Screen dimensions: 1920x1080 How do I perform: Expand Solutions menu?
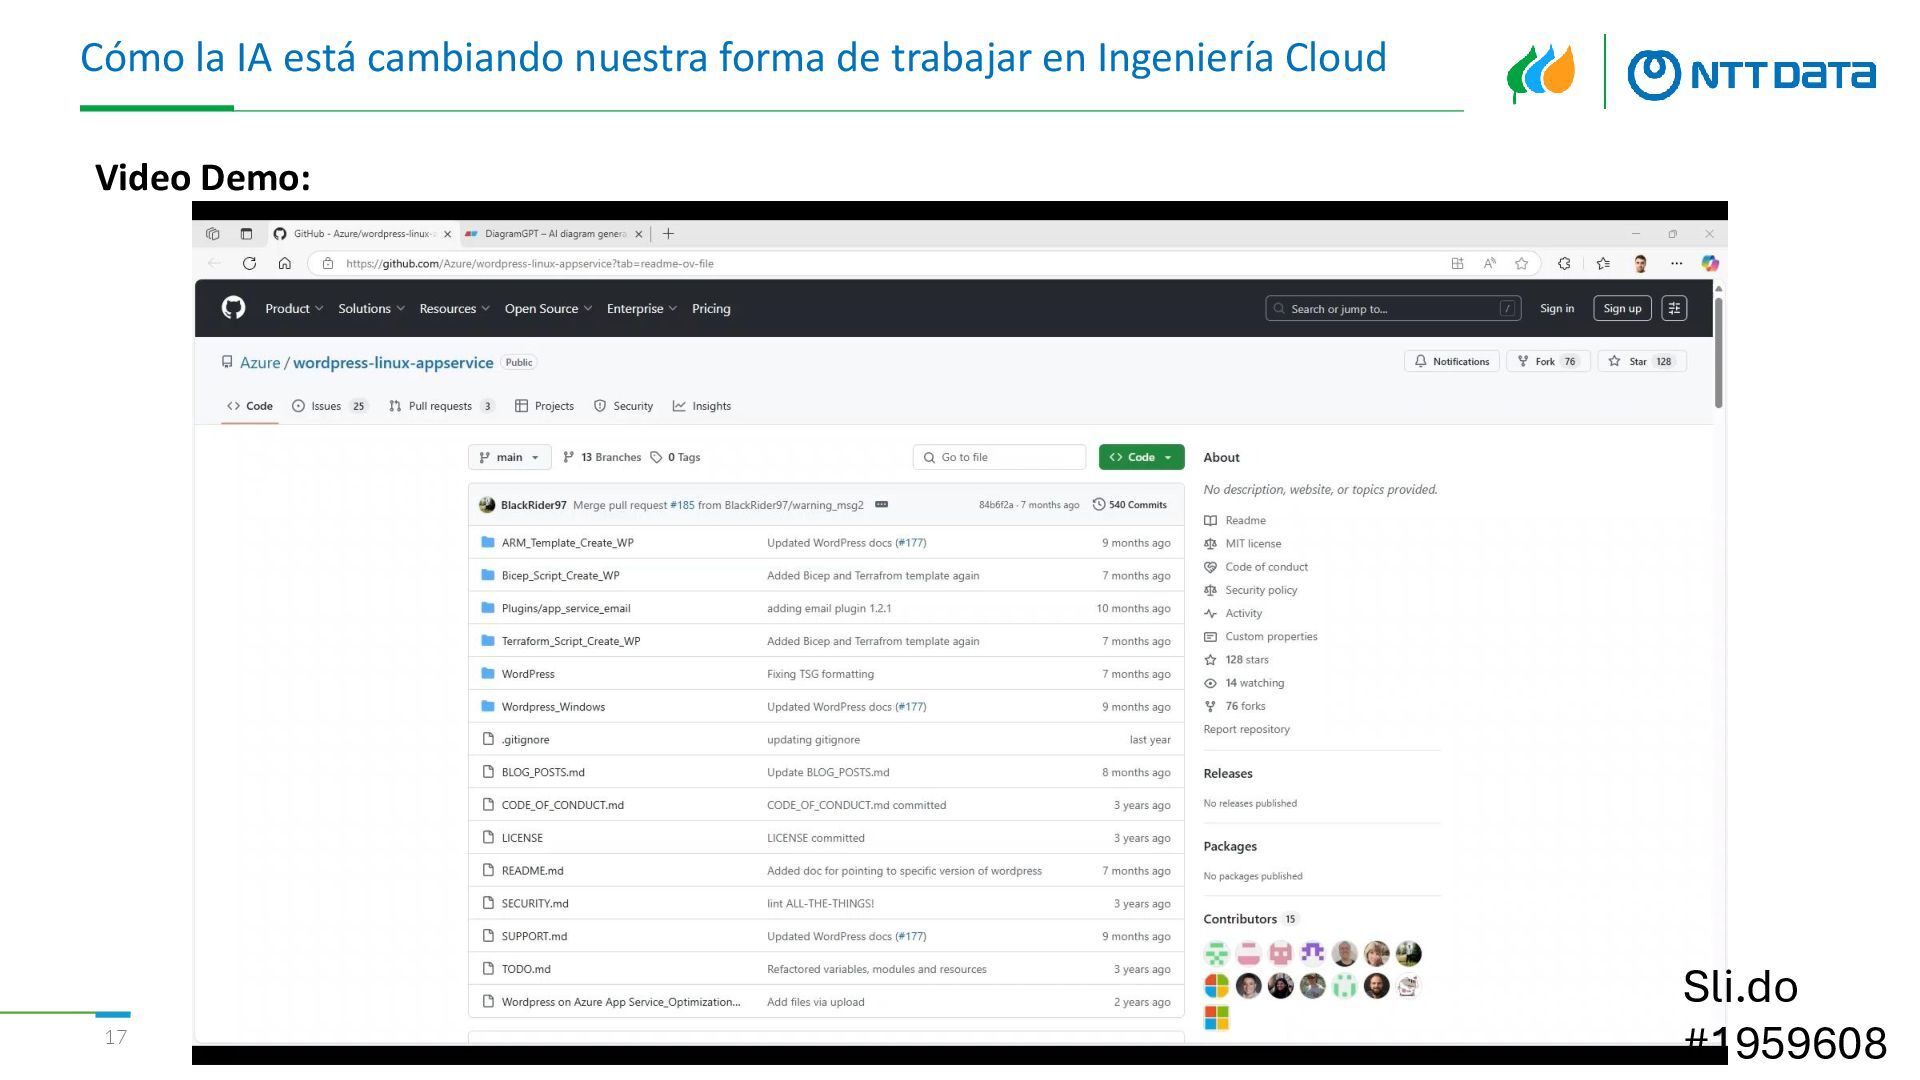[x=371, y=309]
